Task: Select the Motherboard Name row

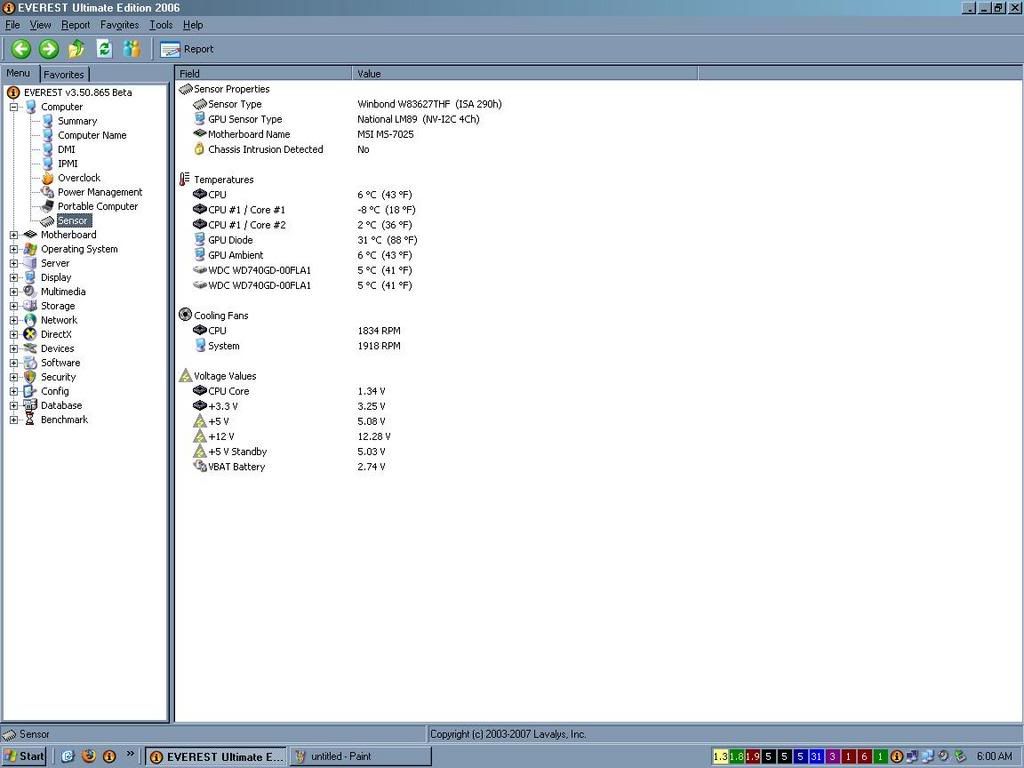Action: pos(304,134)
